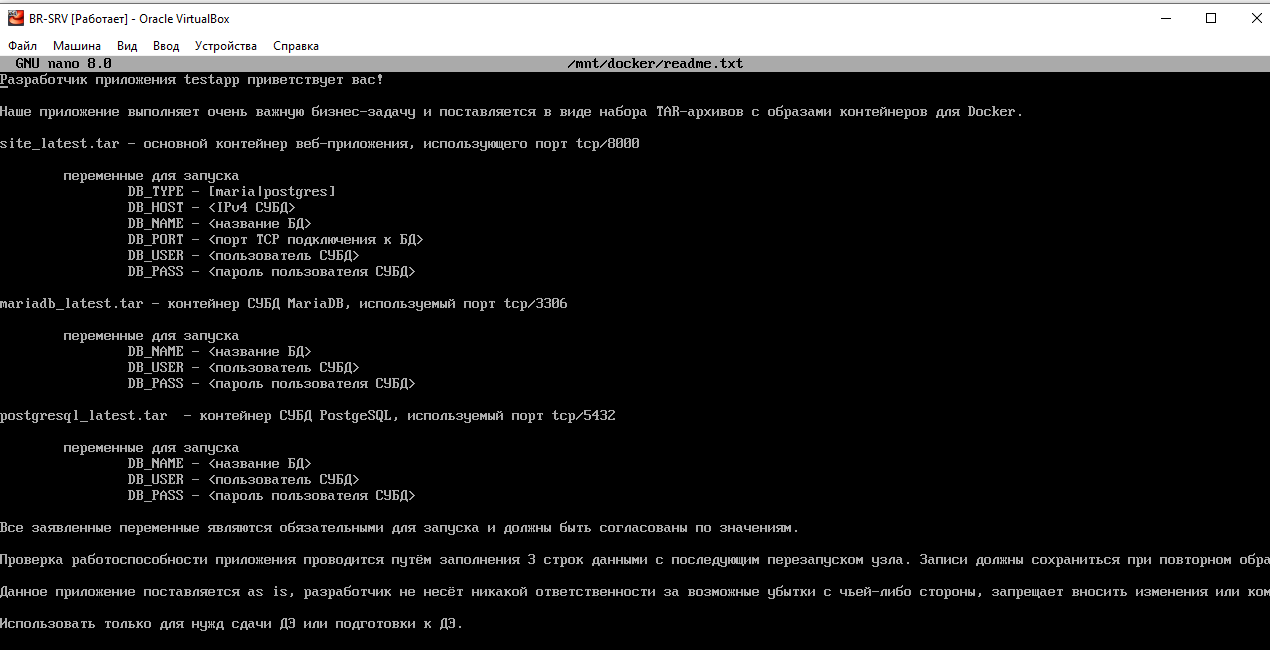Open the Устройства menu
Image resolution: width=1270 pixels, height=650 pixels.
226,46
